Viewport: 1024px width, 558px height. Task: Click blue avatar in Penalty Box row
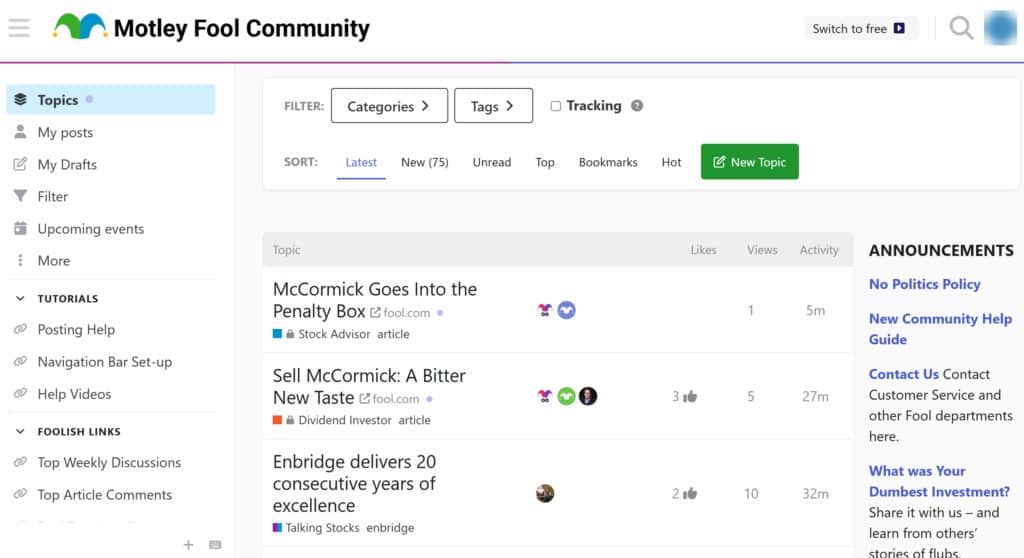click(x=566, y=310)
